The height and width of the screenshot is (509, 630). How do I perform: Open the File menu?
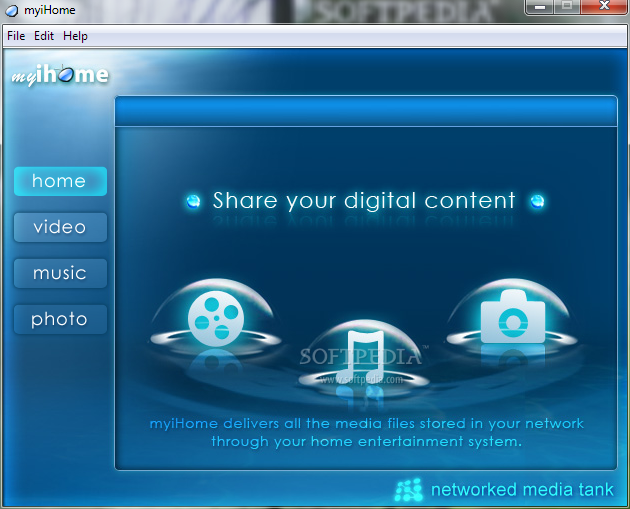click(16, 36)
